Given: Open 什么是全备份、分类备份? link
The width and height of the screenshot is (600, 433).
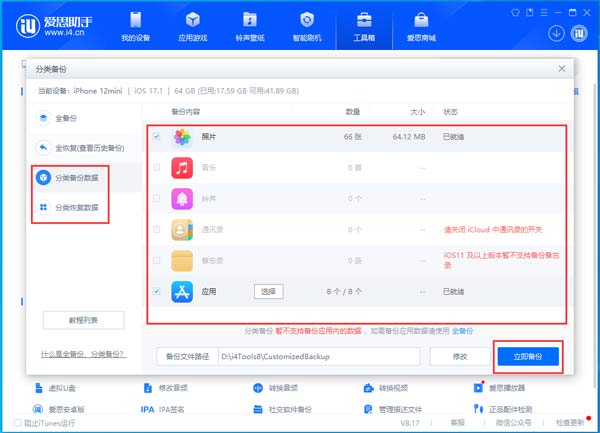Looking at the screenshot, I should pos(83,354).
